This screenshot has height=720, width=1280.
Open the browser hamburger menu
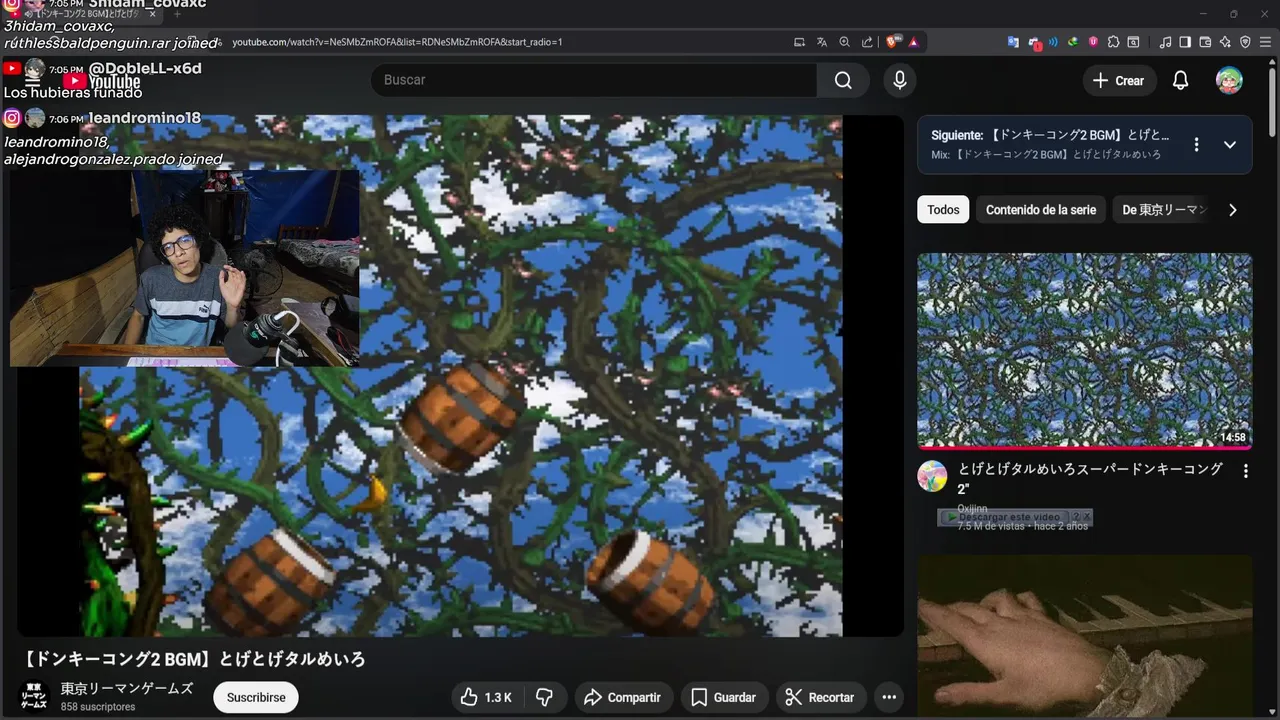point(1265,42)
